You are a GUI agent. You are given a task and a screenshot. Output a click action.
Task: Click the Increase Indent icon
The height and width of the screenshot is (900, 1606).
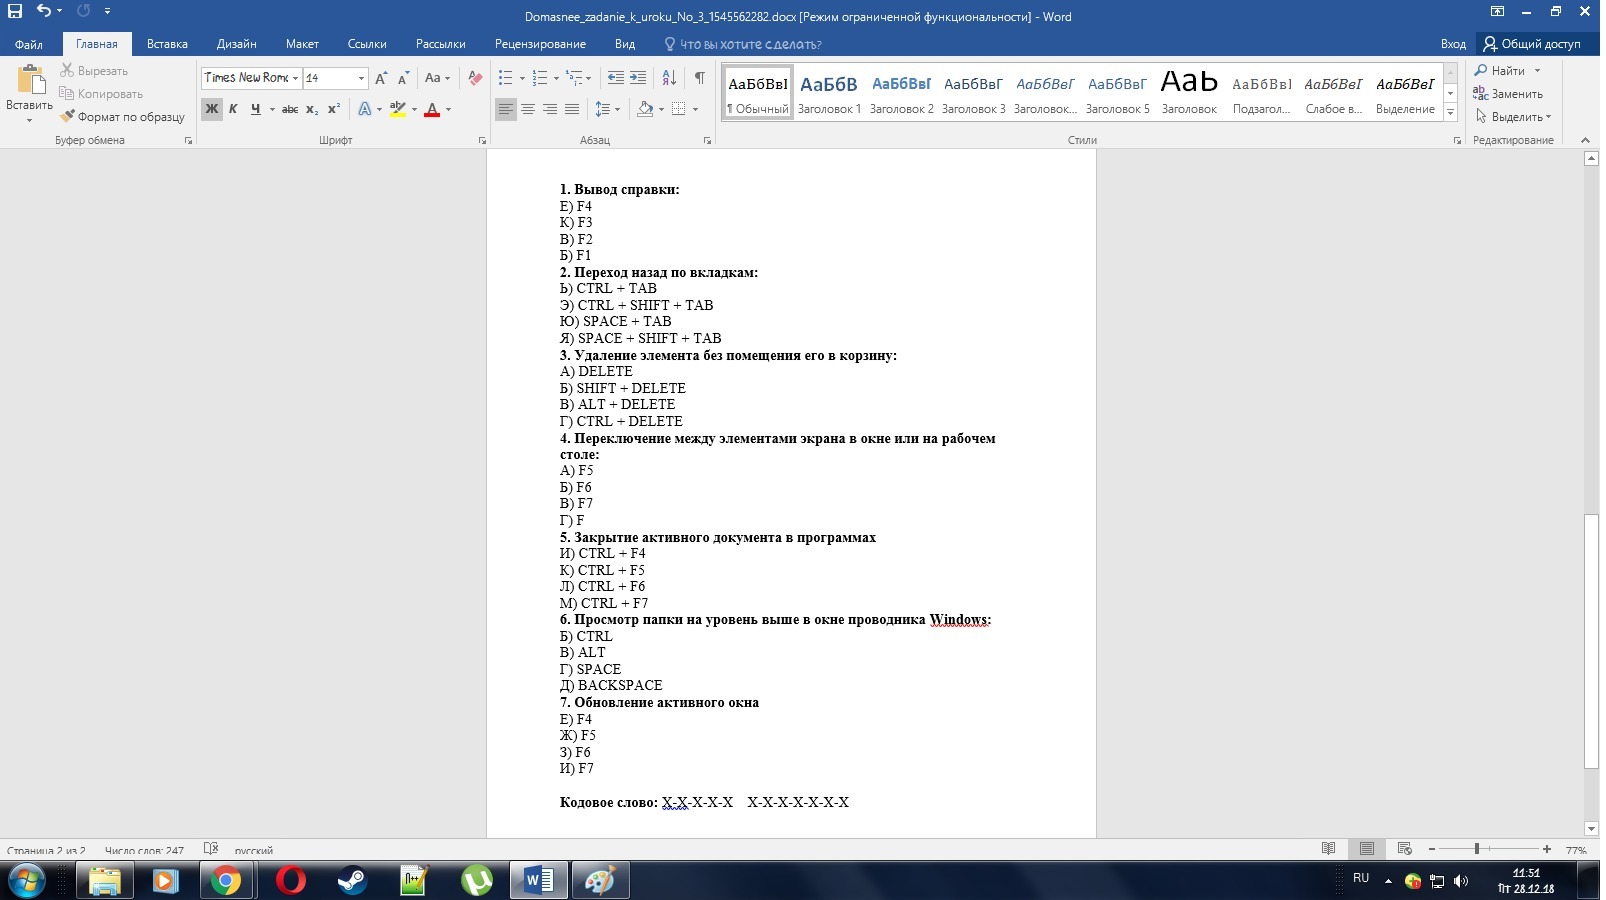tap(638, 78)
